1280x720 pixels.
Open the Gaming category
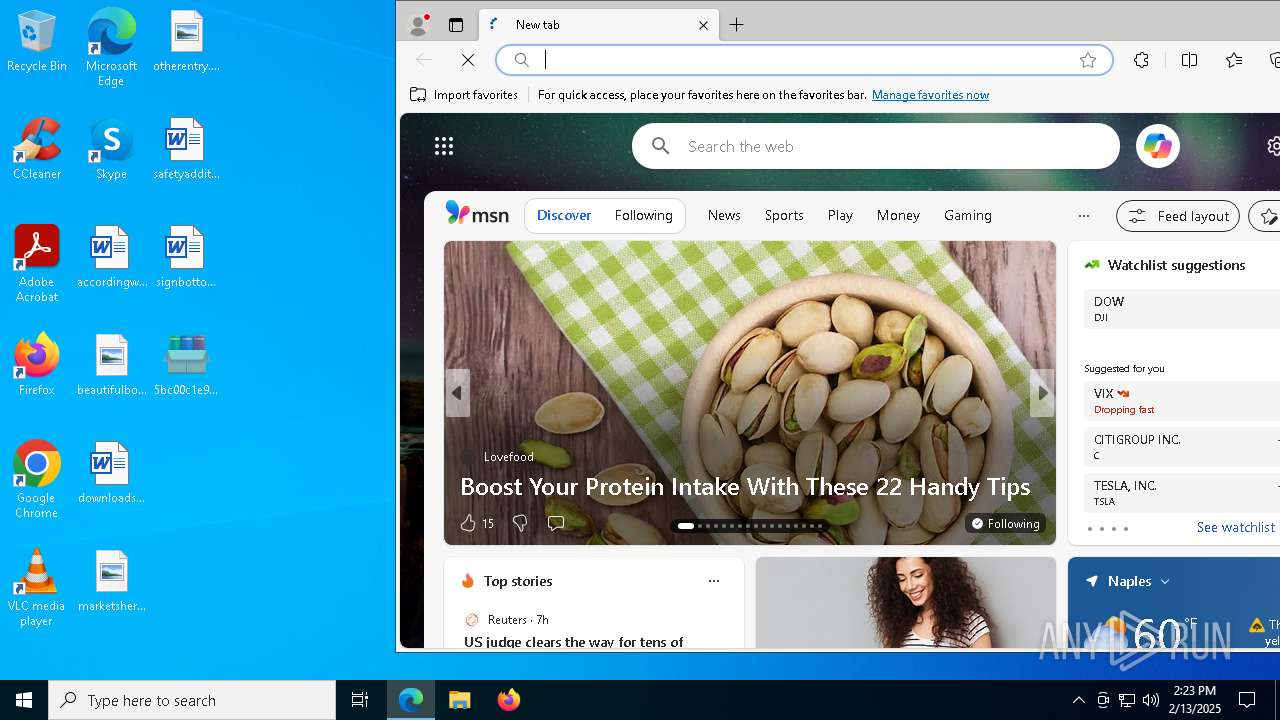(968, 215)
